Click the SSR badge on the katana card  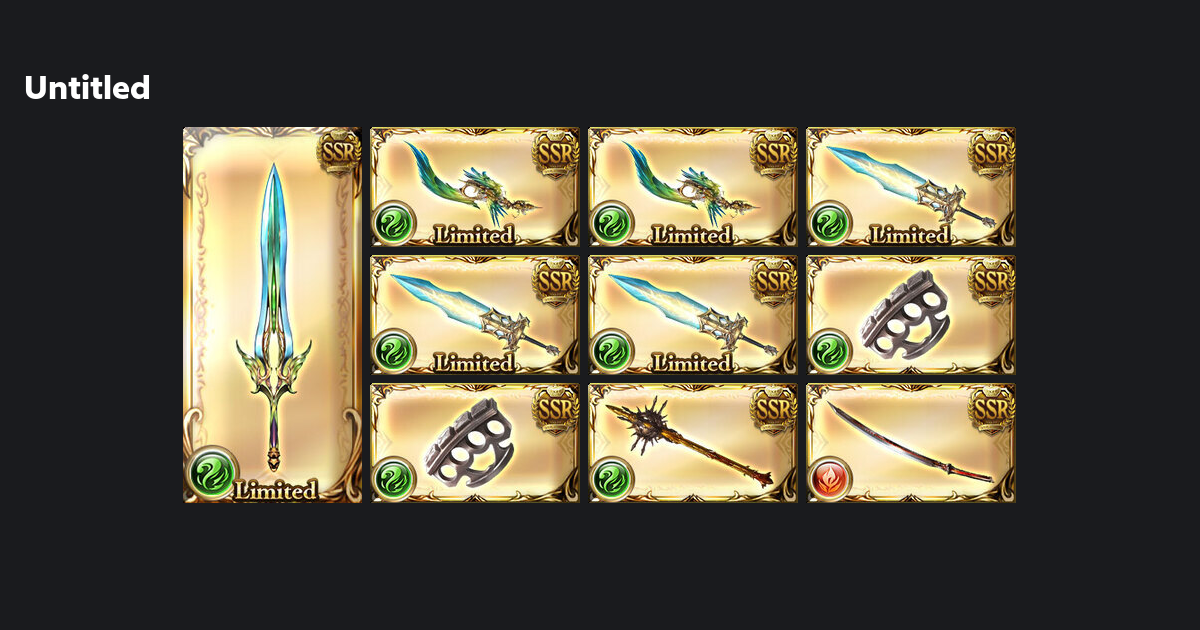992,409
